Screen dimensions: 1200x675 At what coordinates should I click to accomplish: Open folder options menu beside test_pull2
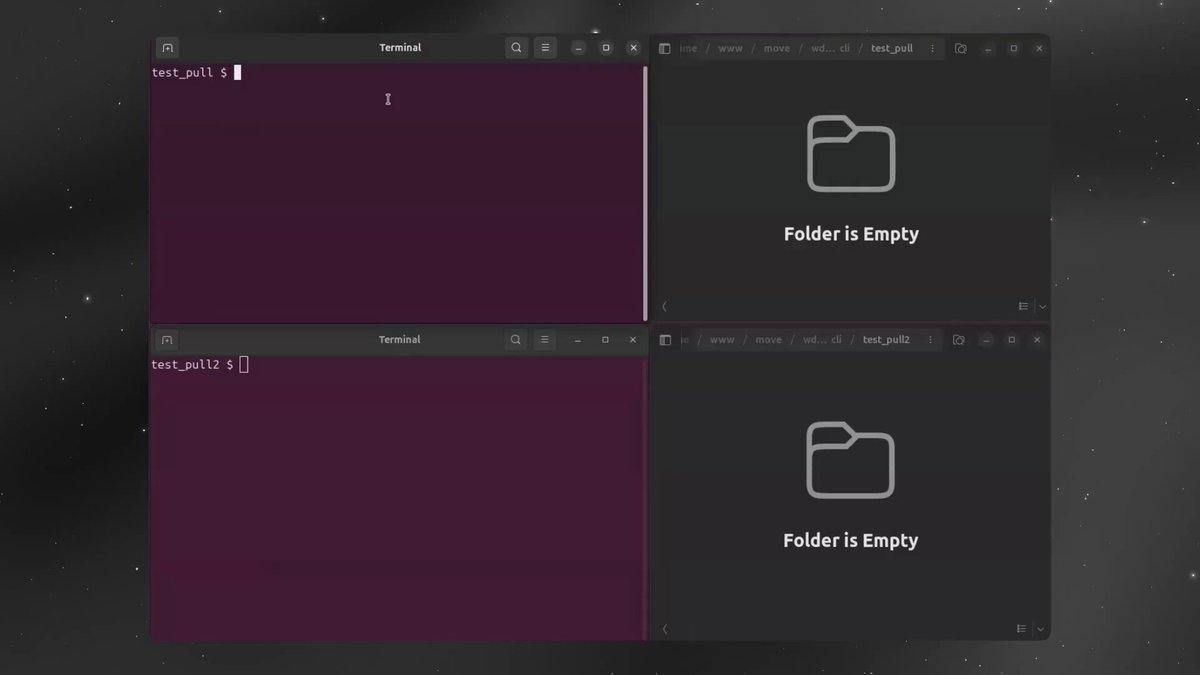(x=929, y=340)
